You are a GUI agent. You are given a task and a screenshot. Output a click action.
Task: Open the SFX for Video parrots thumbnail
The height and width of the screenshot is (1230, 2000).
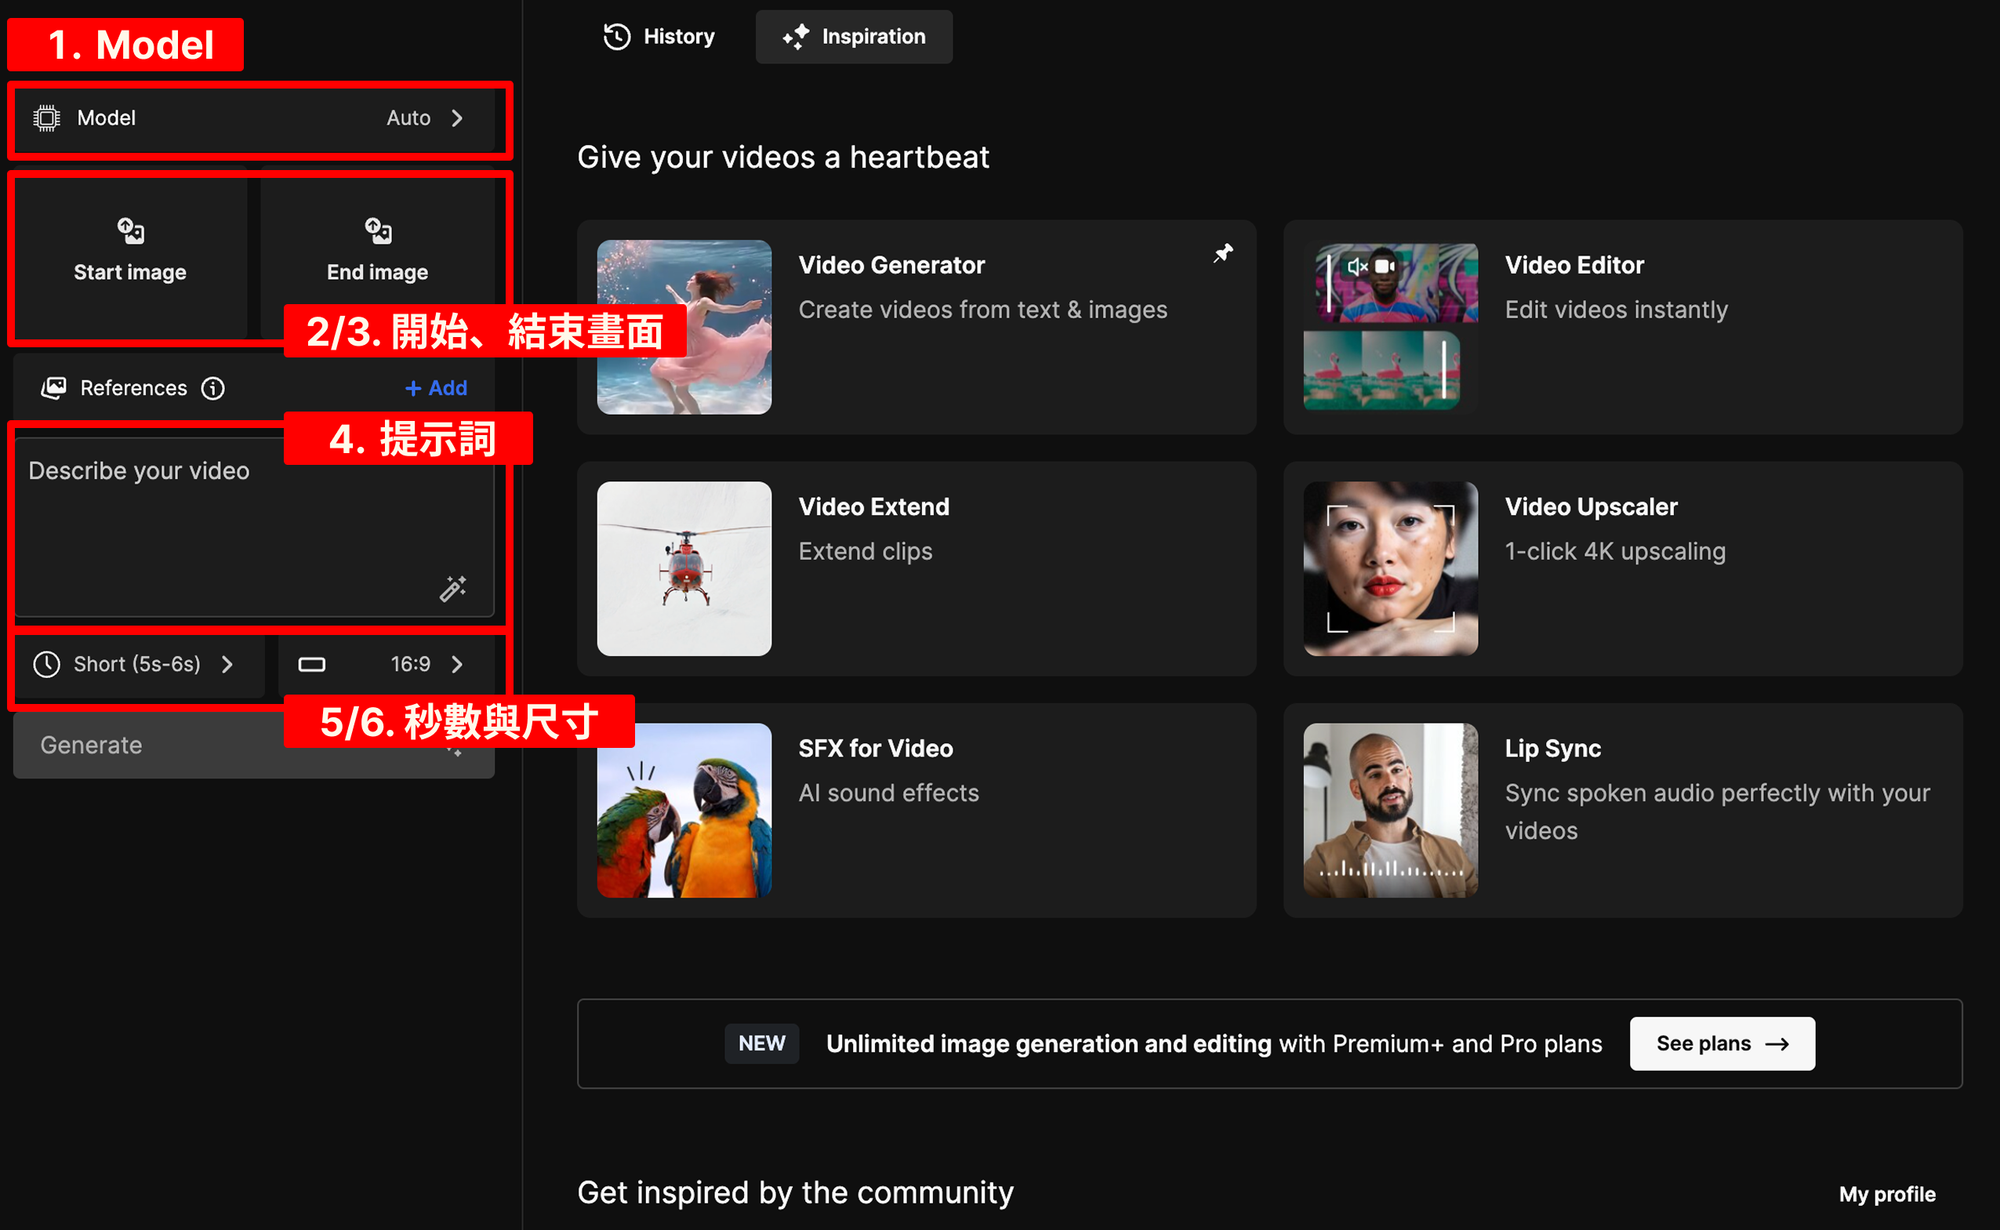pyautogui.click(x=684, y=810)
